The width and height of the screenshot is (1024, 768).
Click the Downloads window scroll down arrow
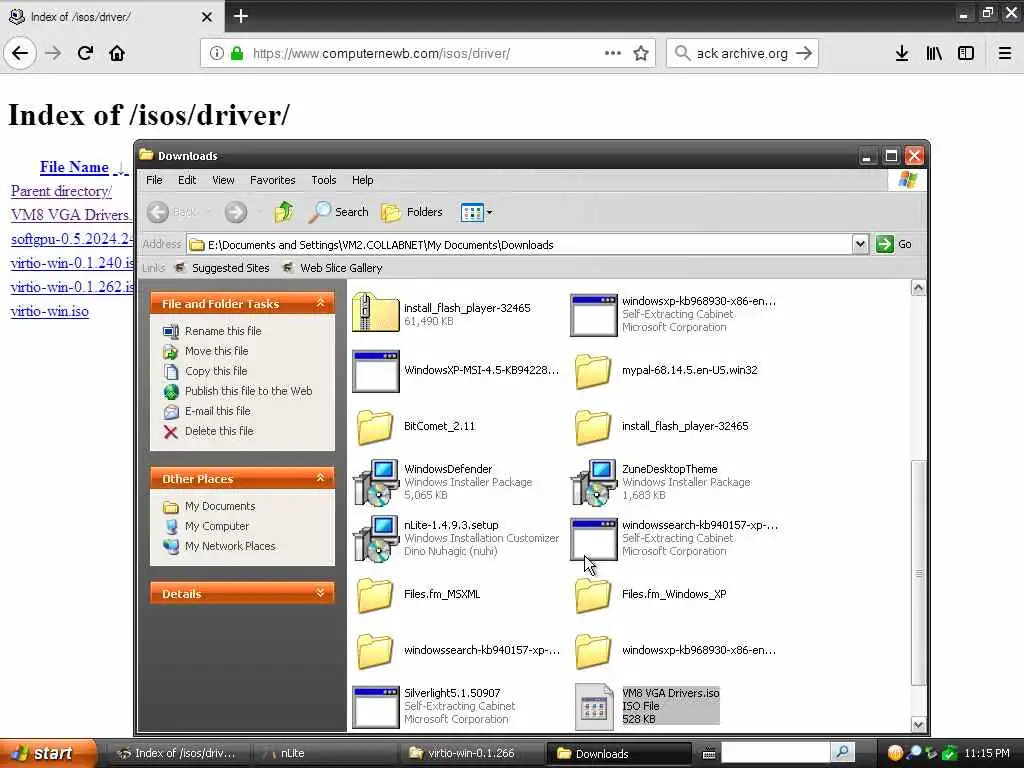[918, 724]
